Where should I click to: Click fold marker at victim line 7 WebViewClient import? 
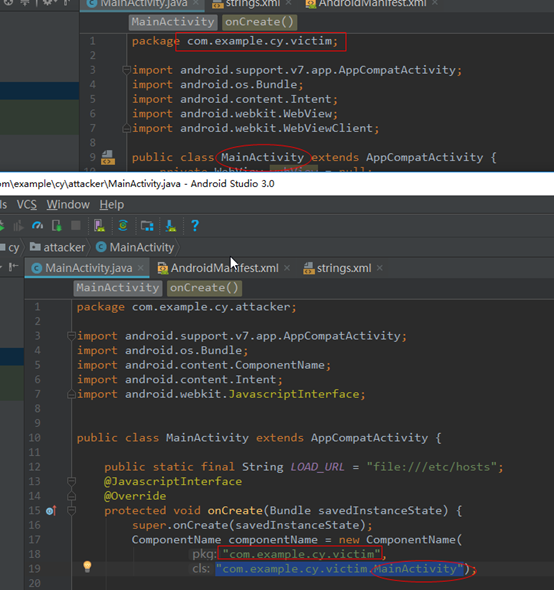click(126, 128)
